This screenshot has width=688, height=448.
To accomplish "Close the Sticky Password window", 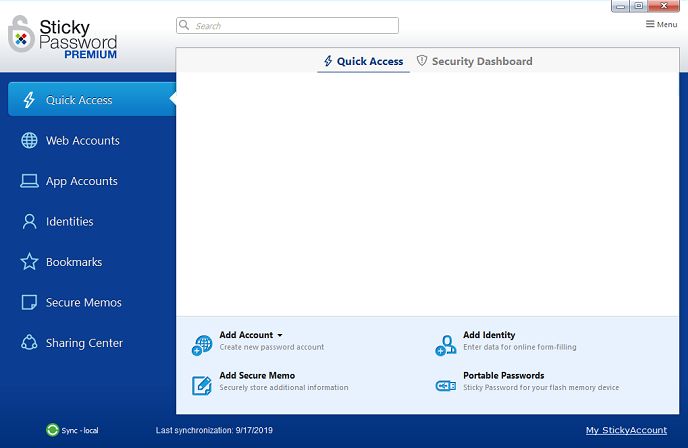I will tap(664, 6).
